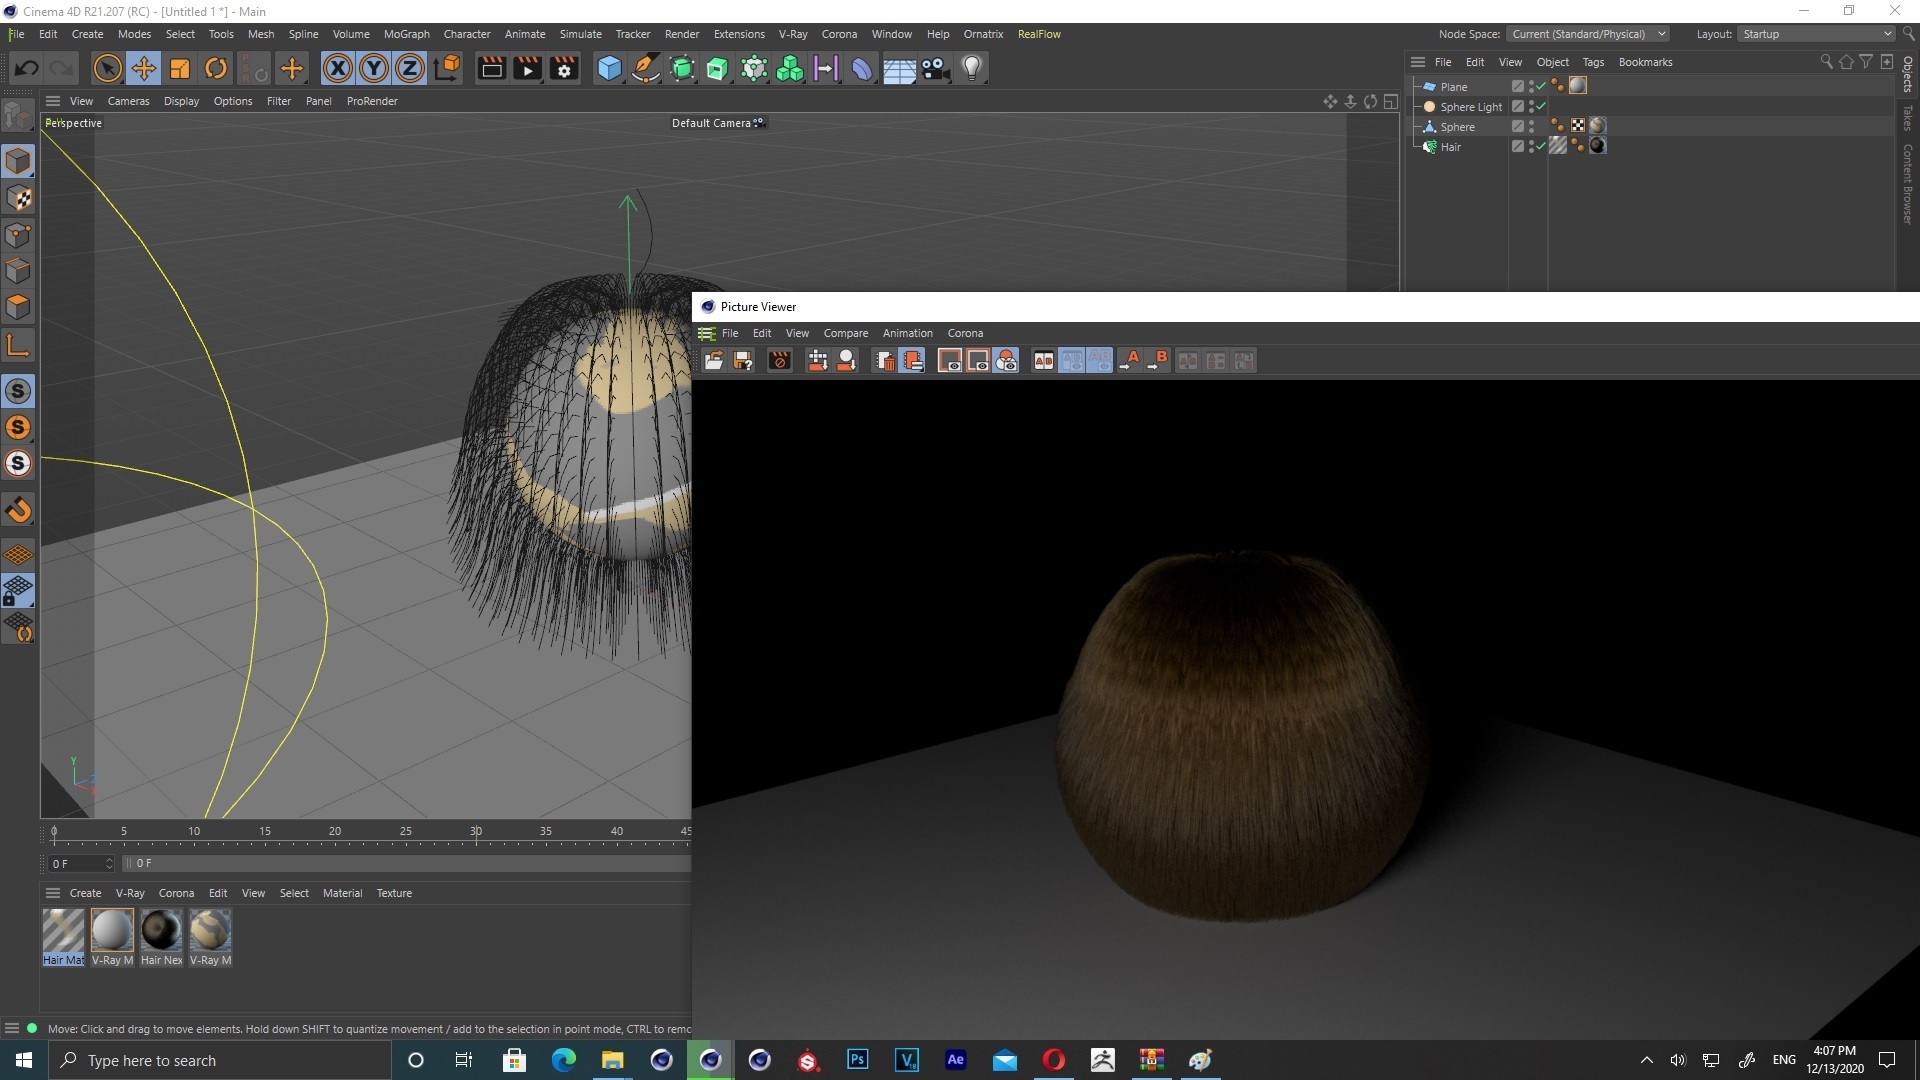Viewport: 1920px width, 1080px height.
Task: Render to Picture Viewer
Action: 527,68
